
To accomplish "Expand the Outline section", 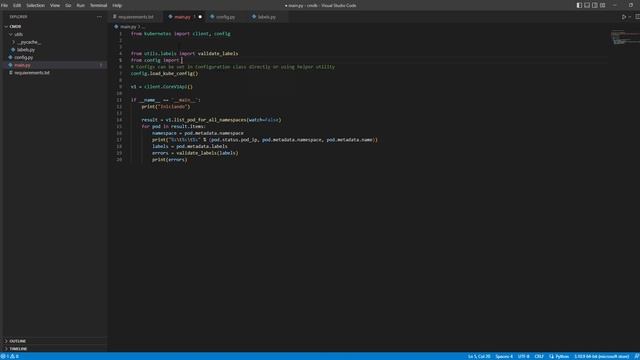I will click(x=18, y=341).
